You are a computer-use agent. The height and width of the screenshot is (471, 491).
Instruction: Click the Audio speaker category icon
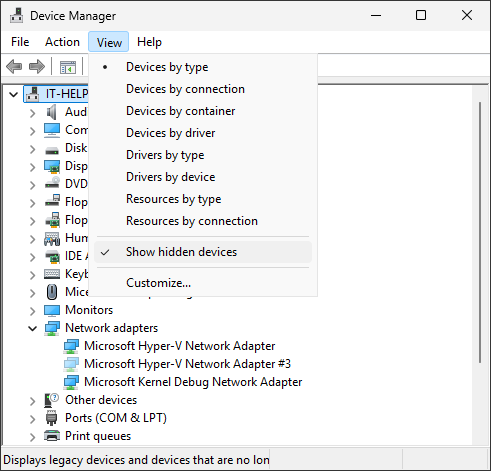[52, 112]
